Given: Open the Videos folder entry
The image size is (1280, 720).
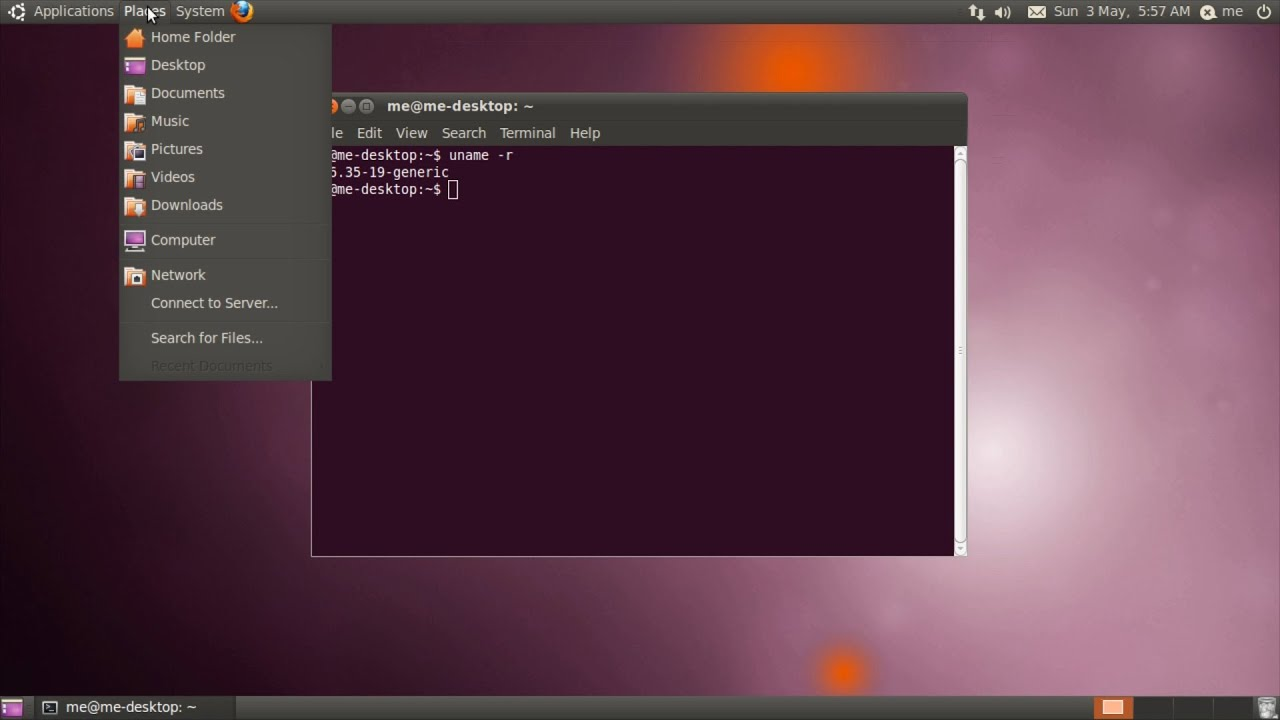Looking at the screenshot, I should [225, 177].
